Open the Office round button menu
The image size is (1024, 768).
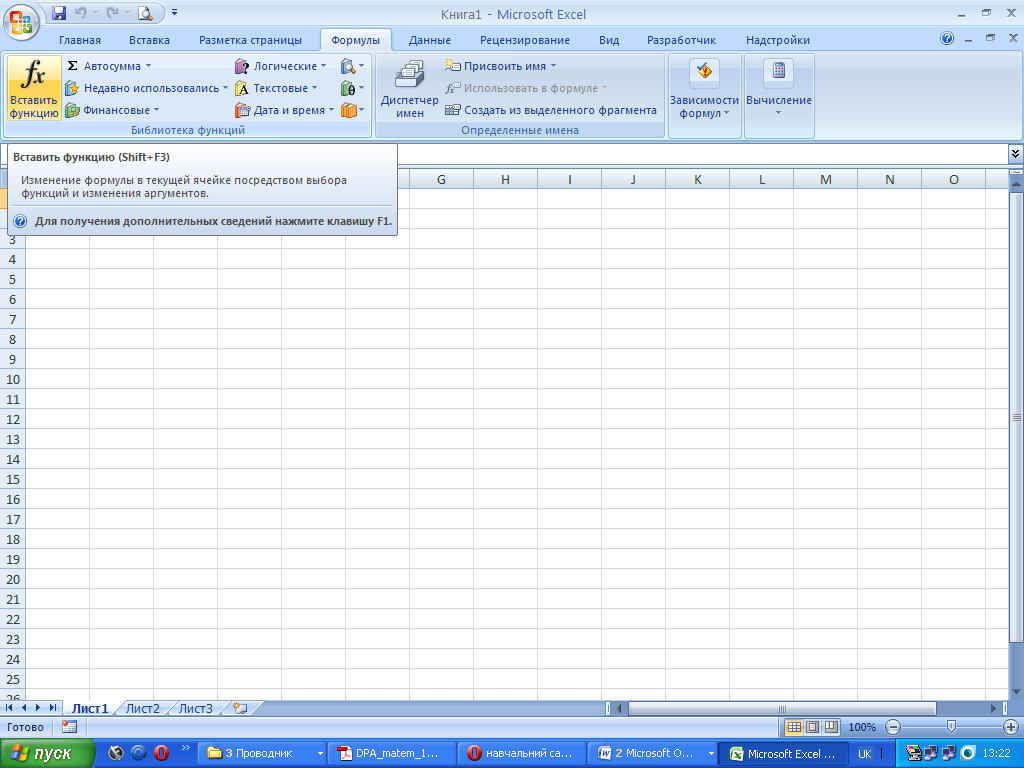click(21, 21)
